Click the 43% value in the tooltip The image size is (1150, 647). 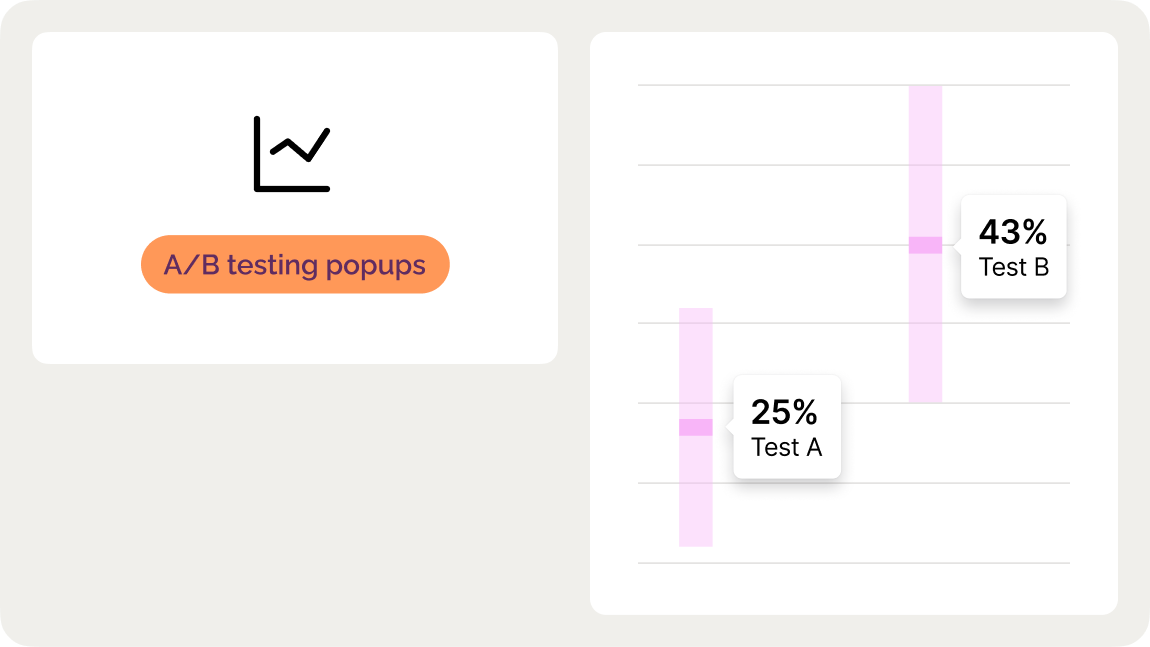(1012, 232)
